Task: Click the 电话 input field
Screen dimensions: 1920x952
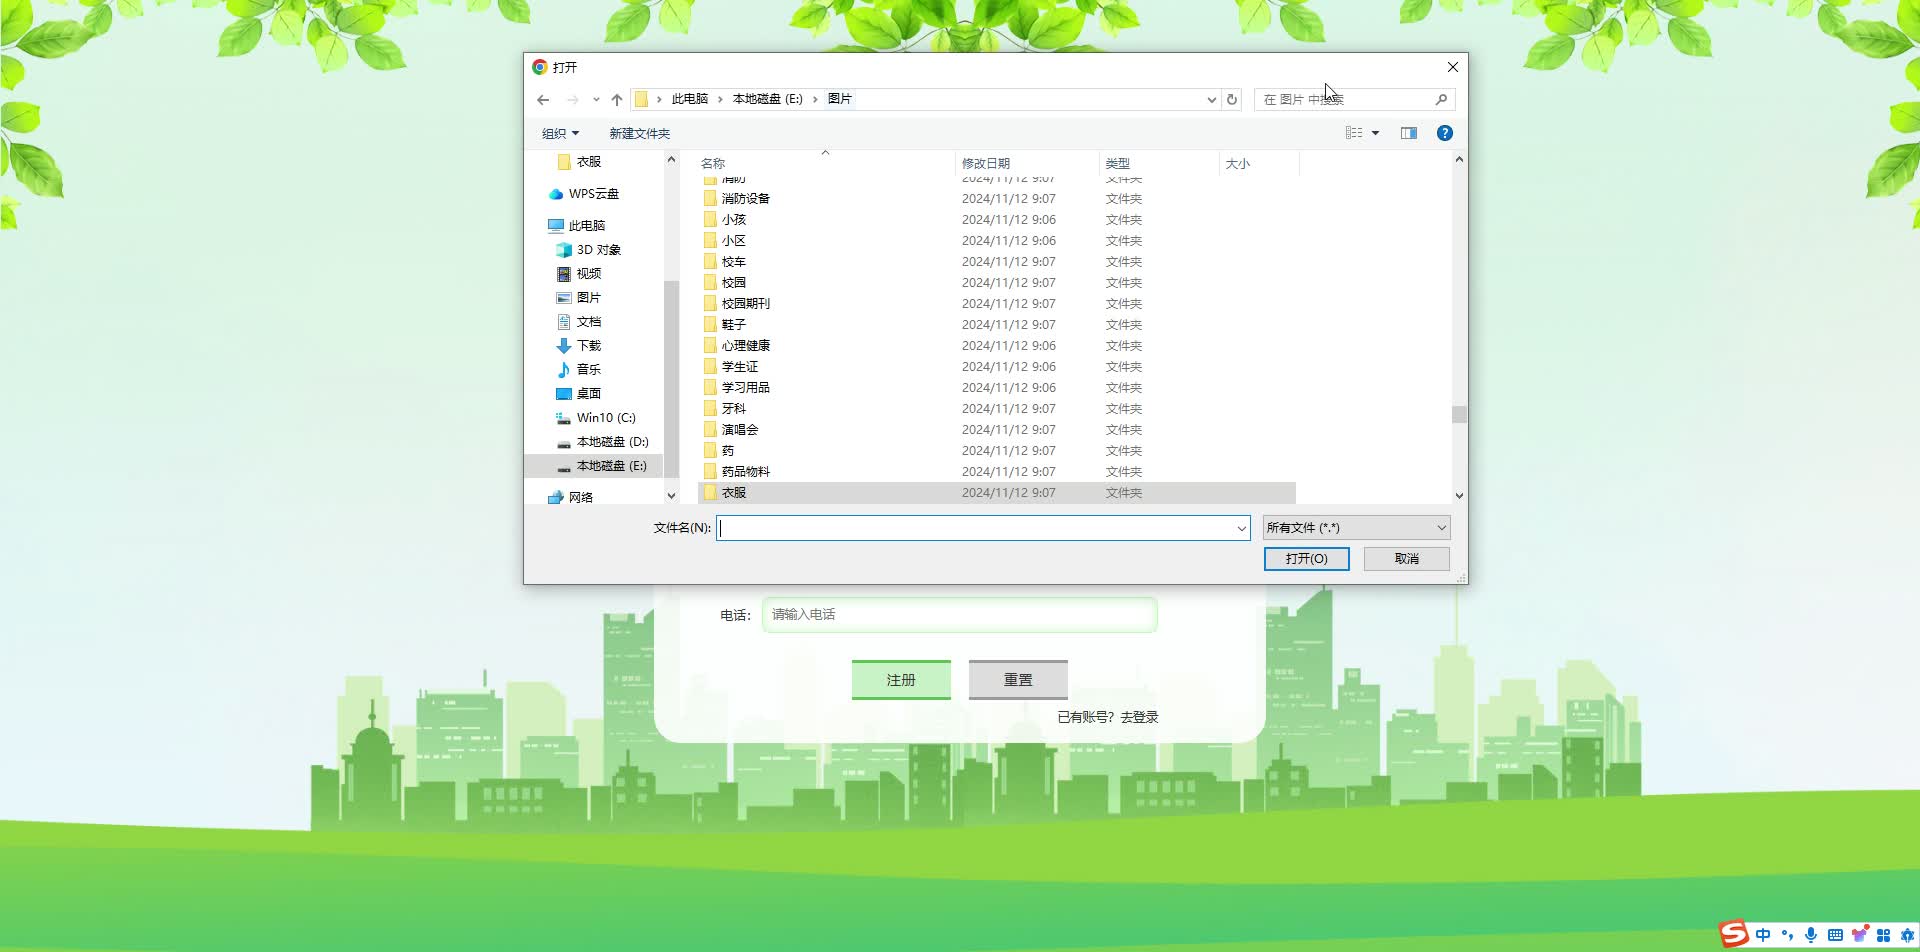Action: click(960, 615)
